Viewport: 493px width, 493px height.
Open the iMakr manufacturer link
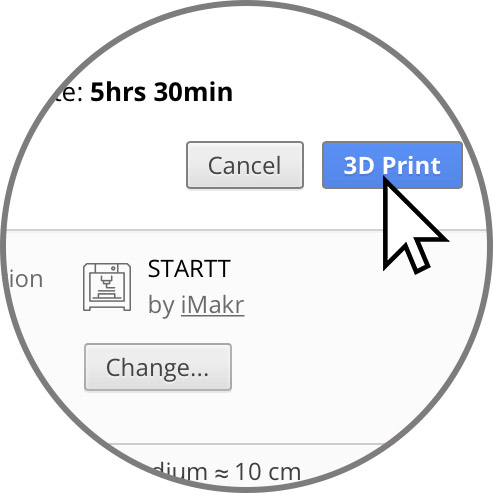pos(213,305)
